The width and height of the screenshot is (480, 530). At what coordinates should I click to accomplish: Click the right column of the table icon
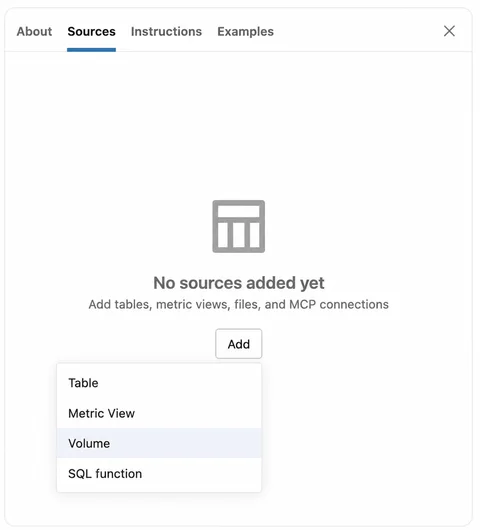(255, 235)
